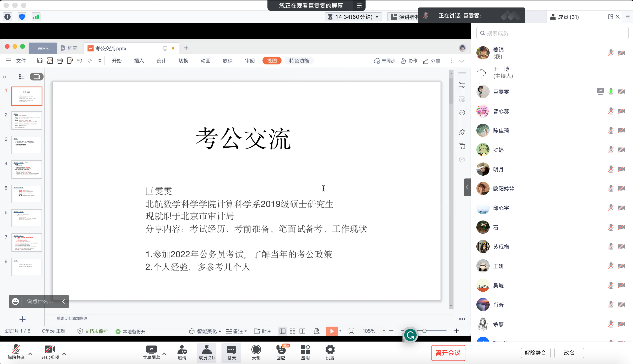This screenshot has width=633, height=364.
Task: Switch to slide sorter grid view icon
Action: [x=293, y=331]
